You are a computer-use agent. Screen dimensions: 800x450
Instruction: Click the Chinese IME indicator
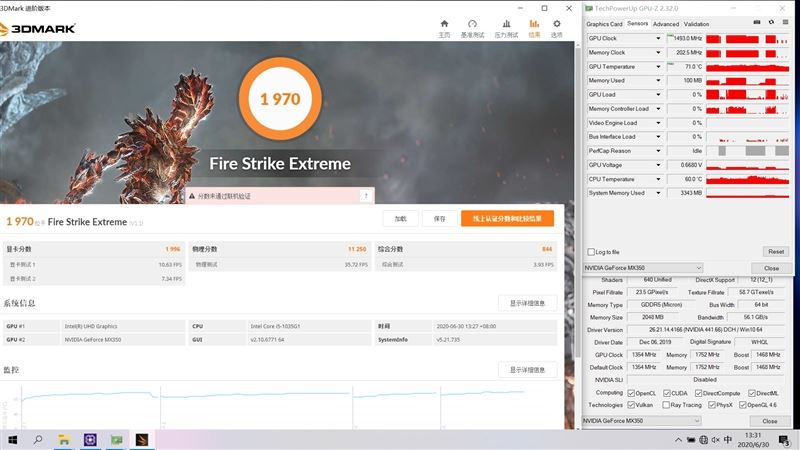728,440
